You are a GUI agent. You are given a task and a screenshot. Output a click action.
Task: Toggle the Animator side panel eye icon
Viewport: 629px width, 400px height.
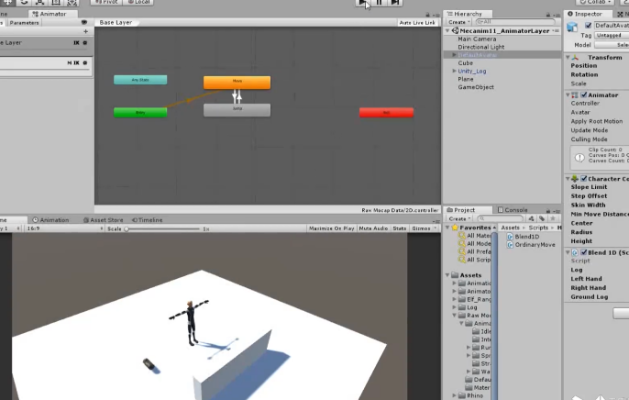(84, 22)
